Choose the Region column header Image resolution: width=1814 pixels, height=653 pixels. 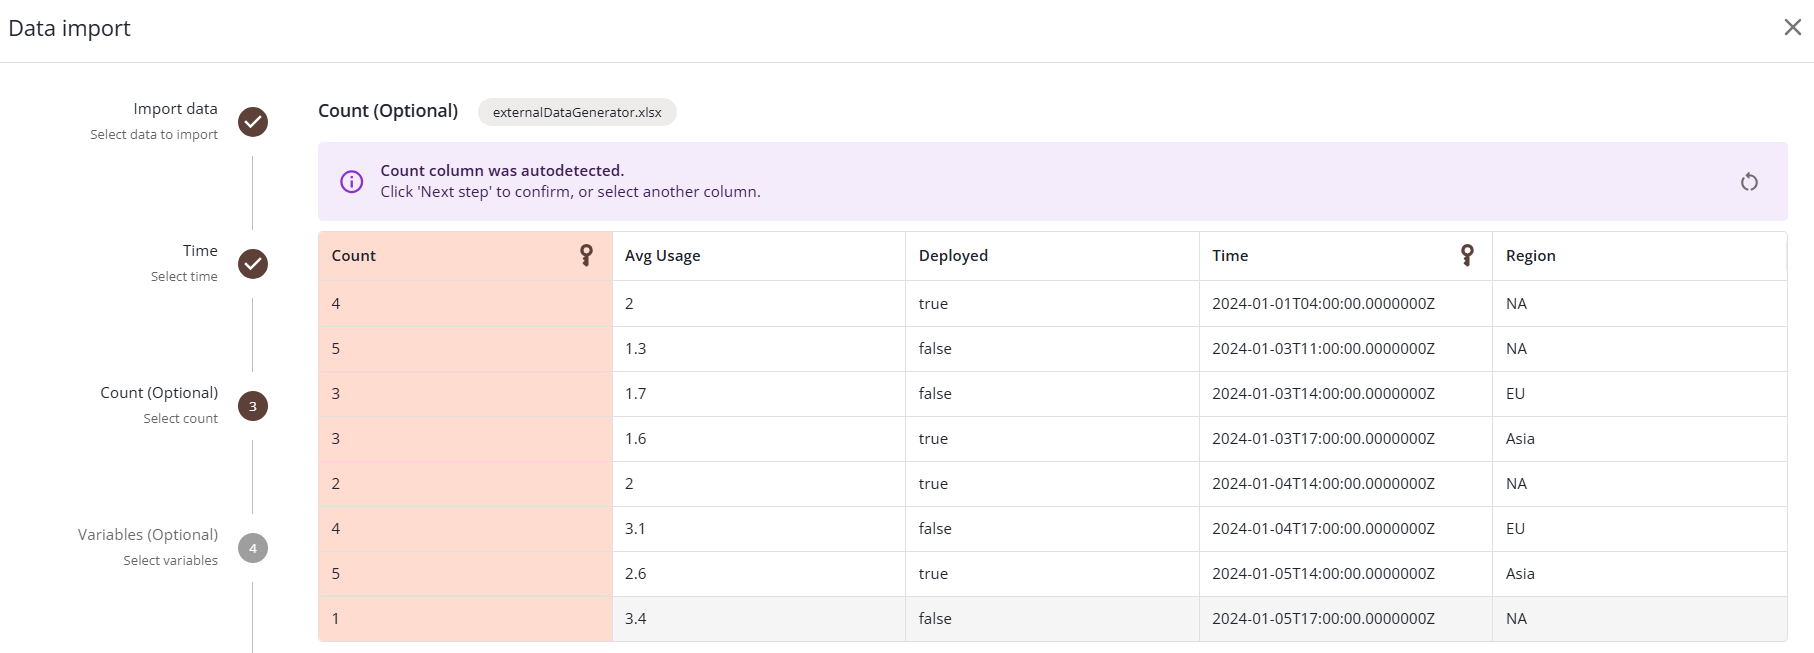point(1530,256)
